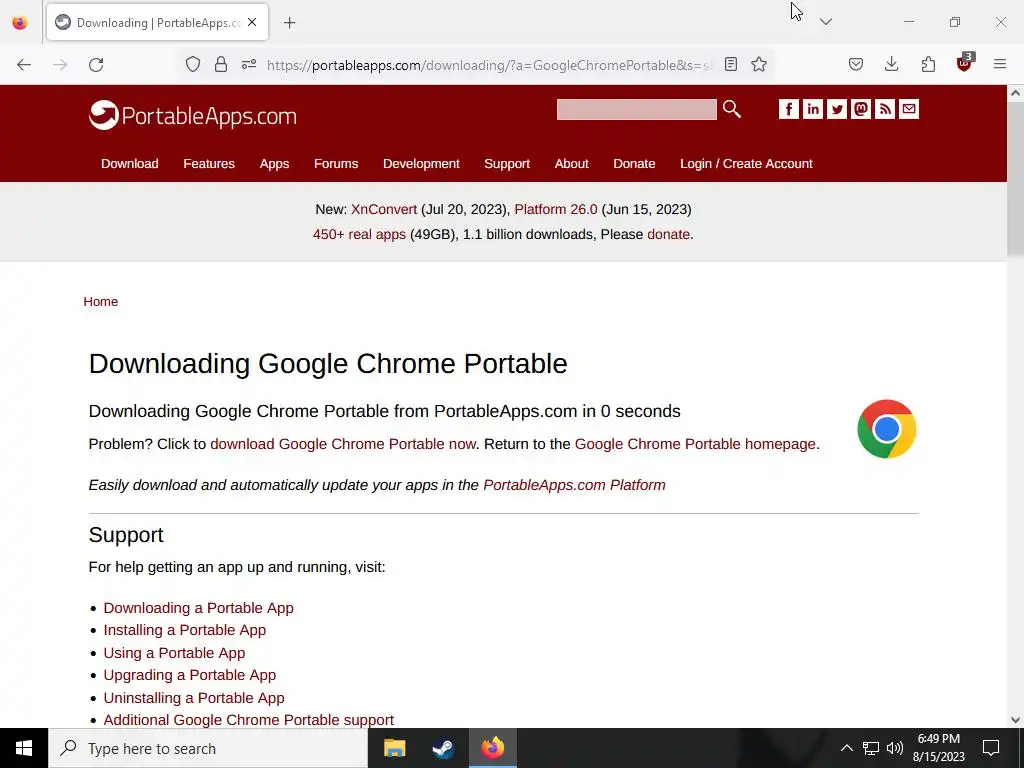1024x768 pixels.
Task: Click the Home breadcrumb link
Action: [101, 302]
